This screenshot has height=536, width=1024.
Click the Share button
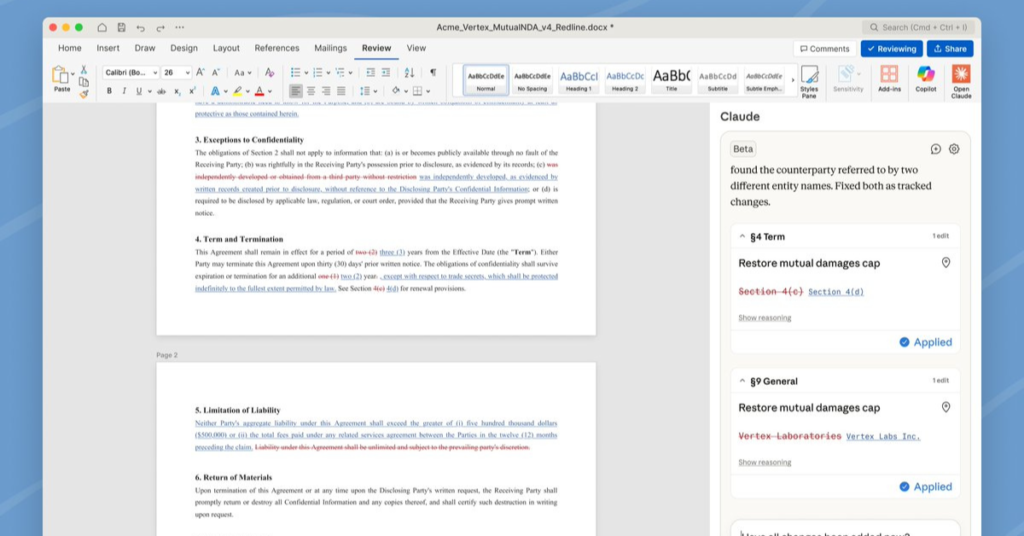pos(950,49)
